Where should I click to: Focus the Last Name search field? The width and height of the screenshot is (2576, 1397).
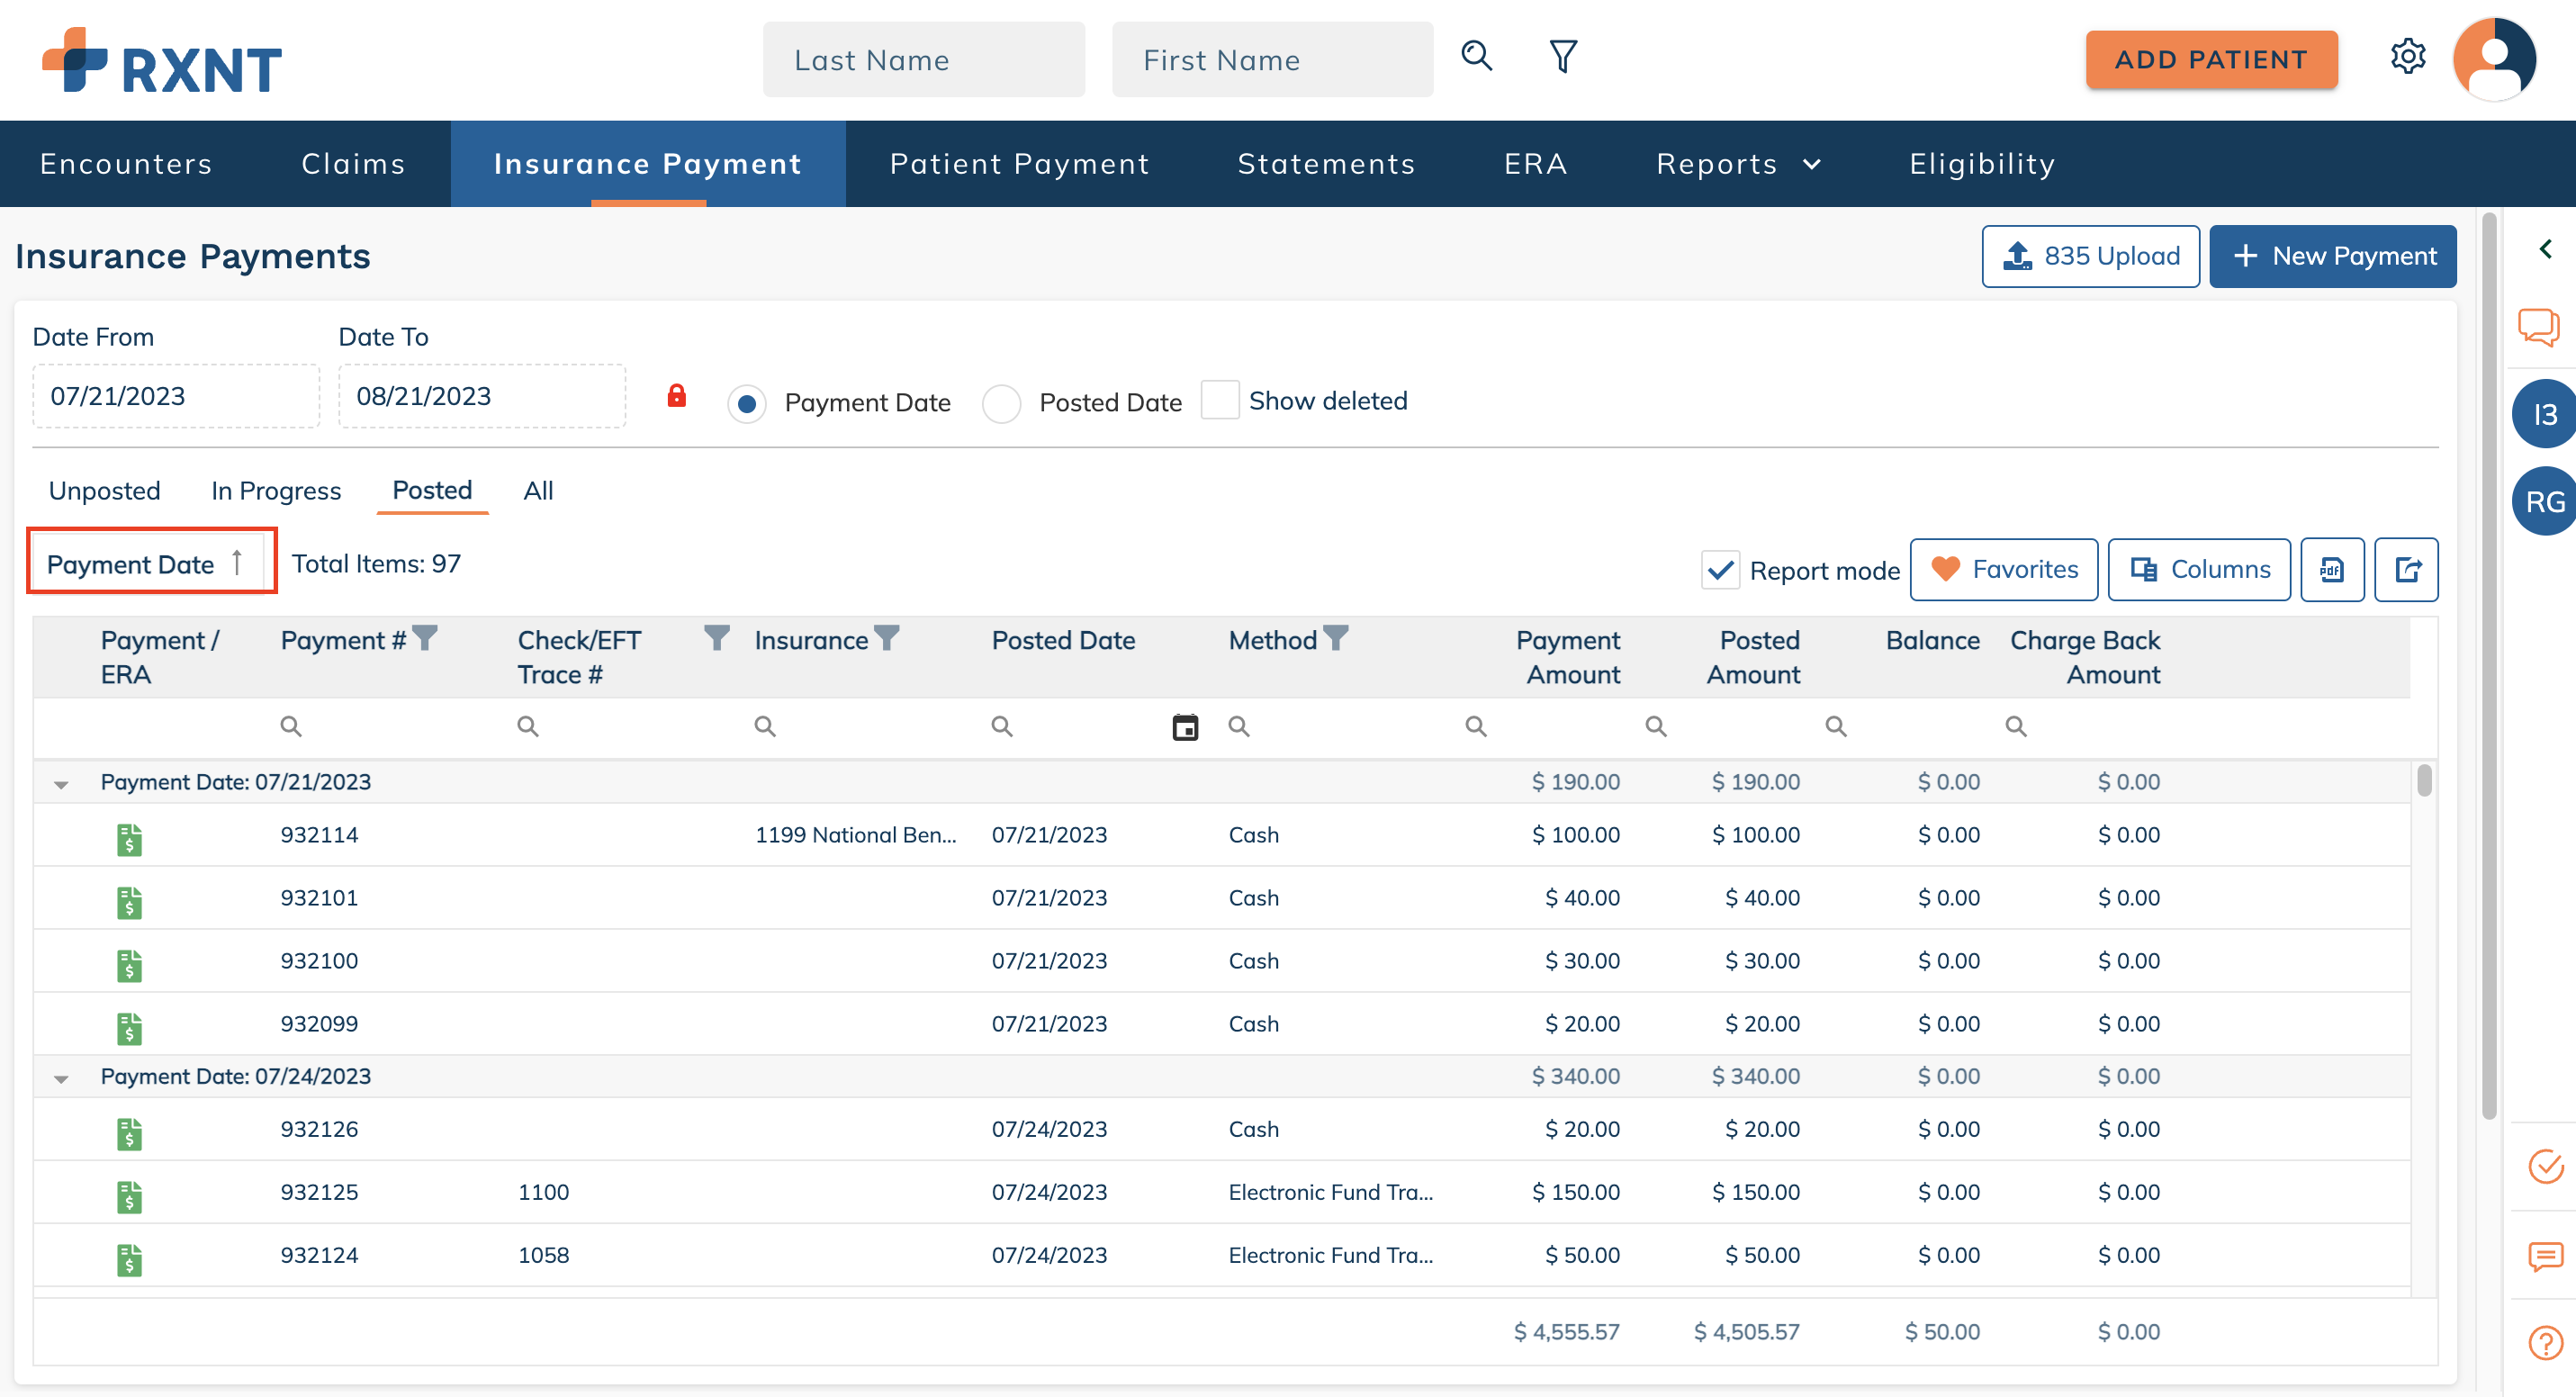(x=923, y=60)
